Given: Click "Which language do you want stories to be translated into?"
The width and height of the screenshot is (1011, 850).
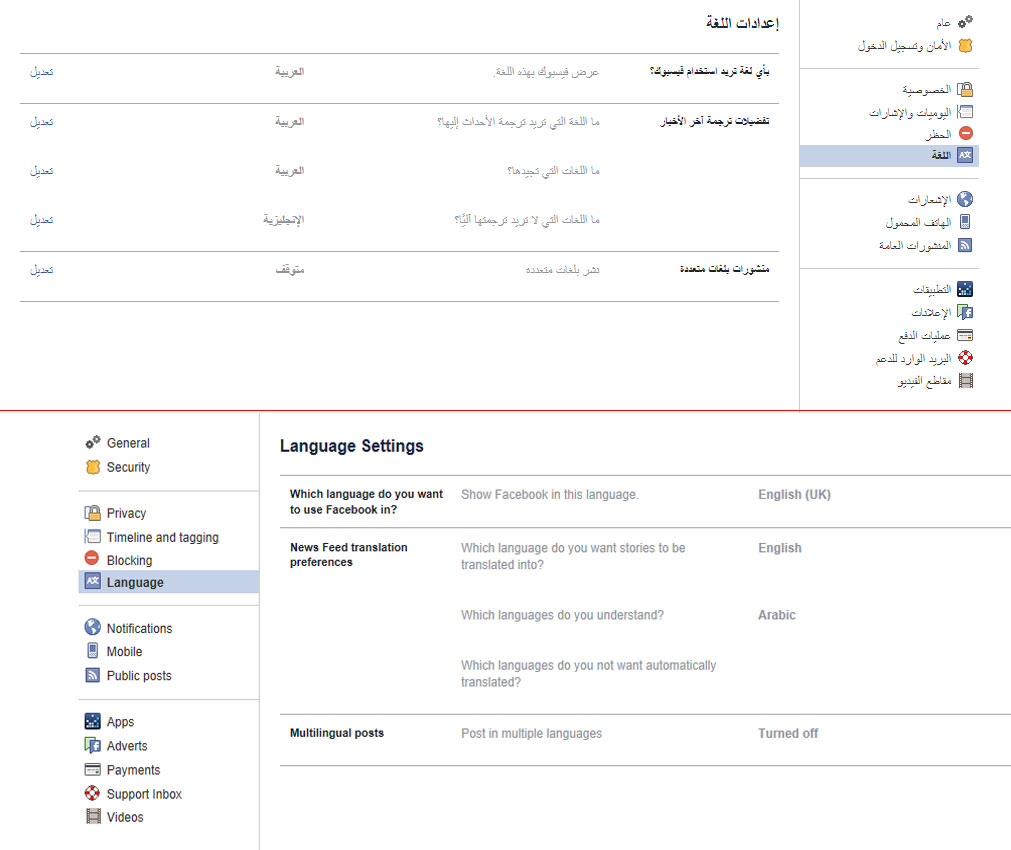Looking at the screenshot, I should click(573, 556).
